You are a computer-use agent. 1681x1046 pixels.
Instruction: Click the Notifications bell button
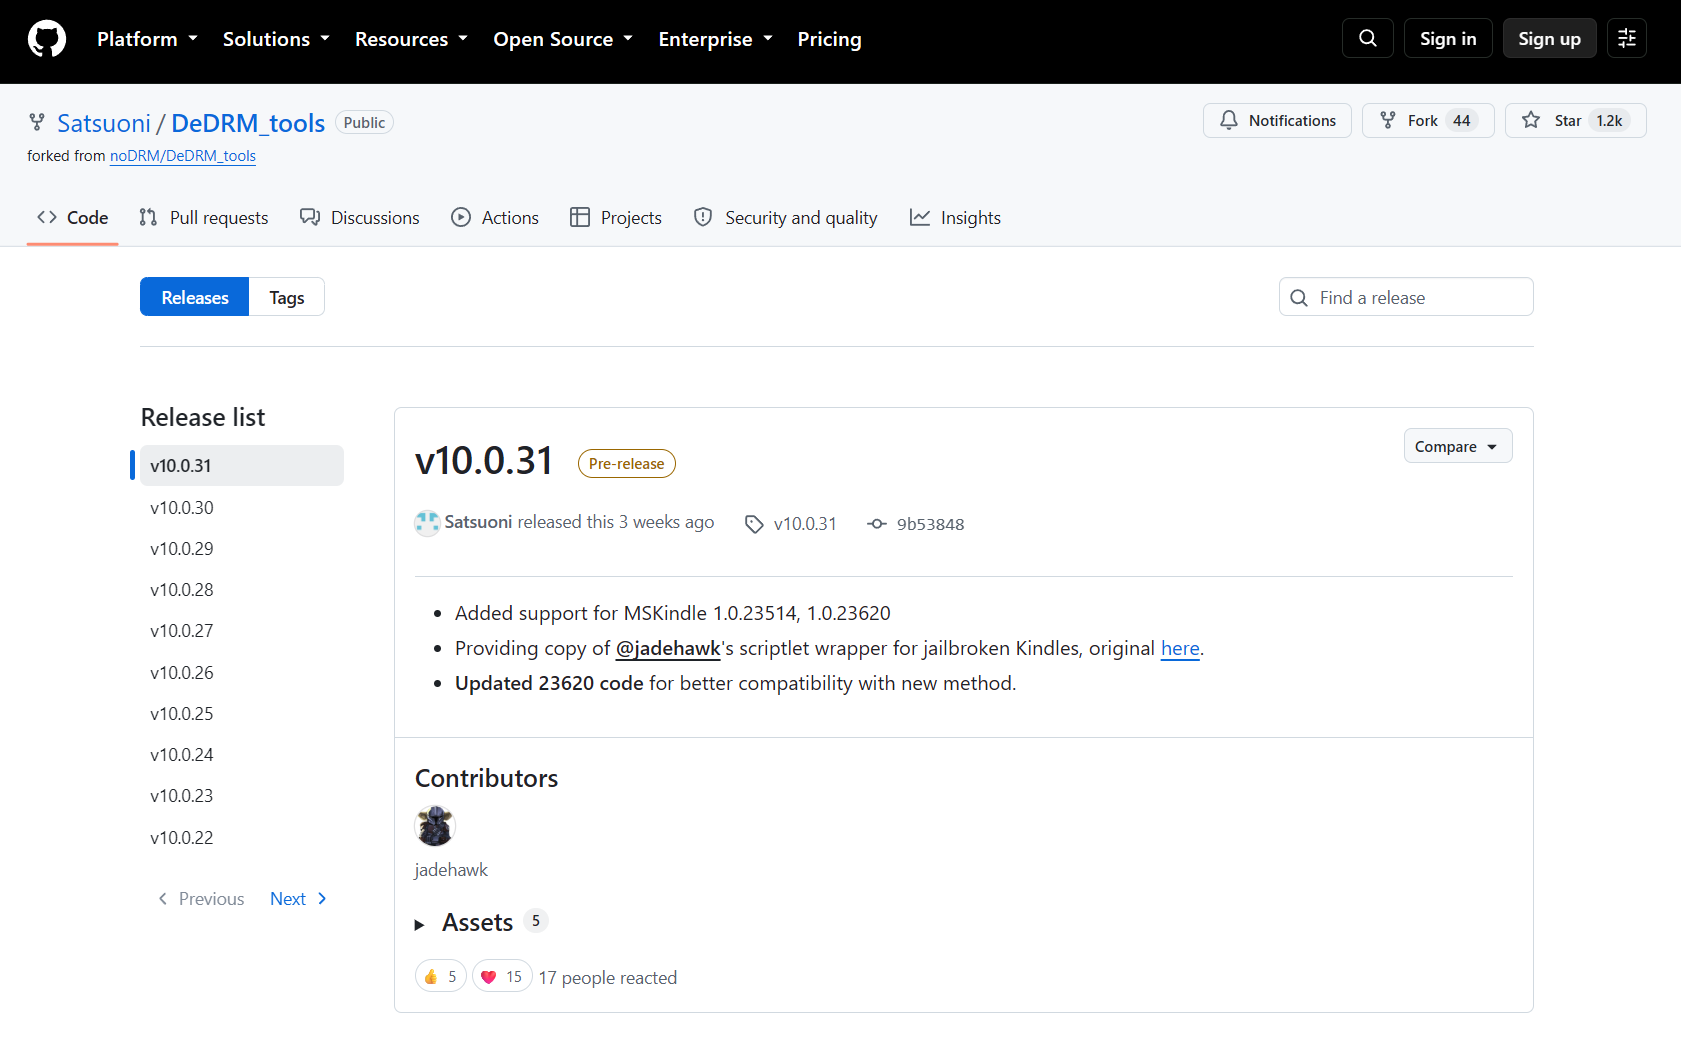point(1277,120)
